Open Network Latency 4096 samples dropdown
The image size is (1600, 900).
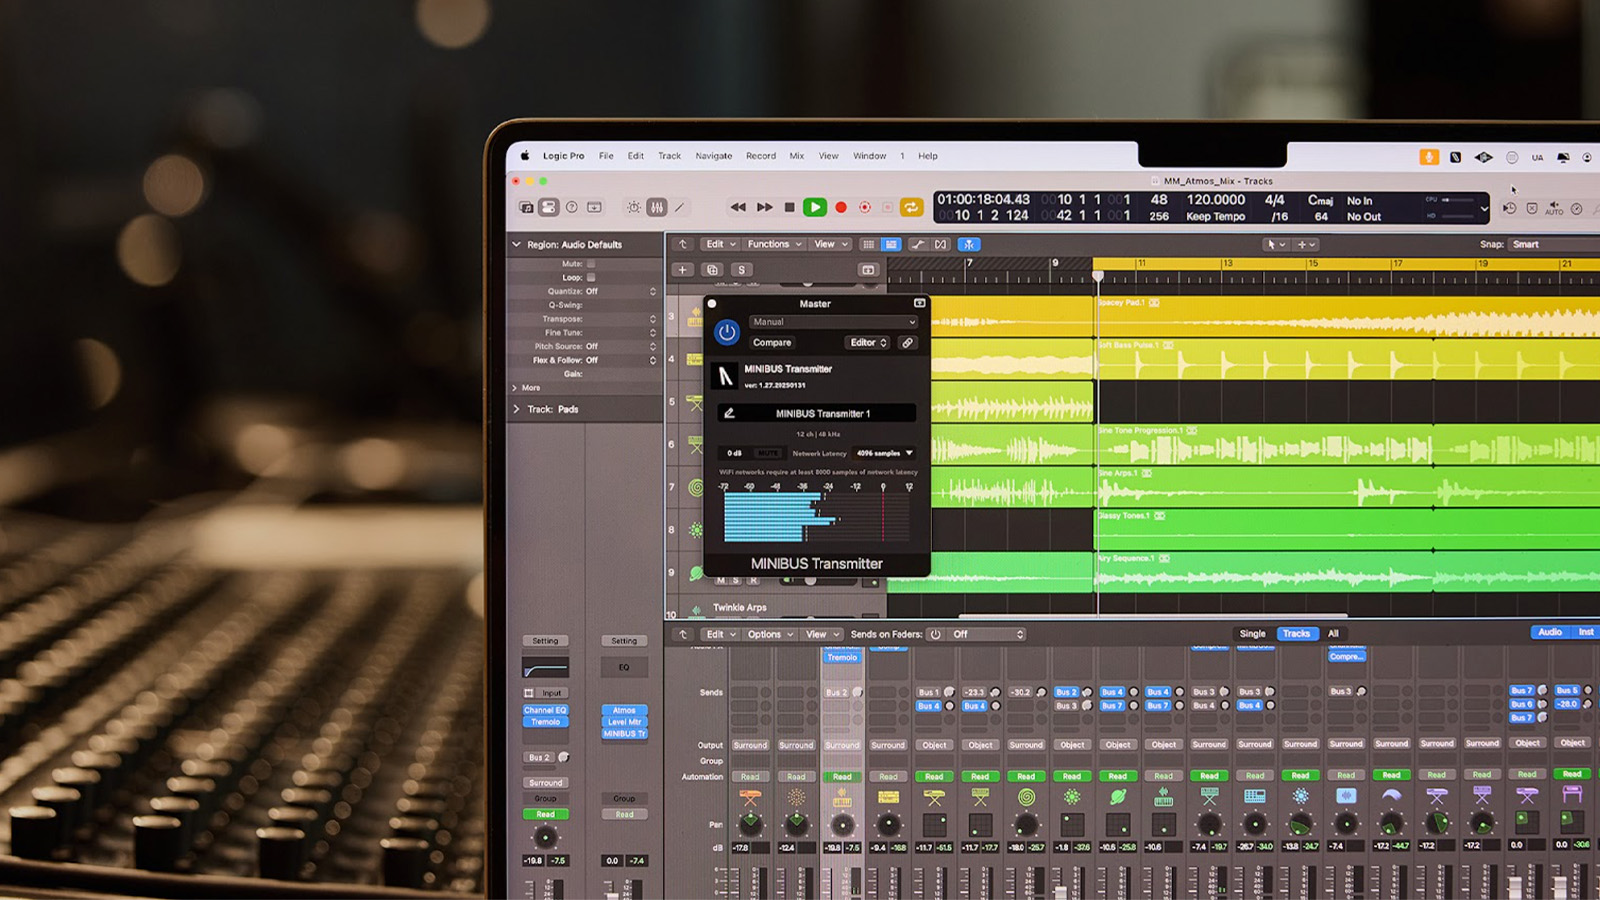click(884, 453)
